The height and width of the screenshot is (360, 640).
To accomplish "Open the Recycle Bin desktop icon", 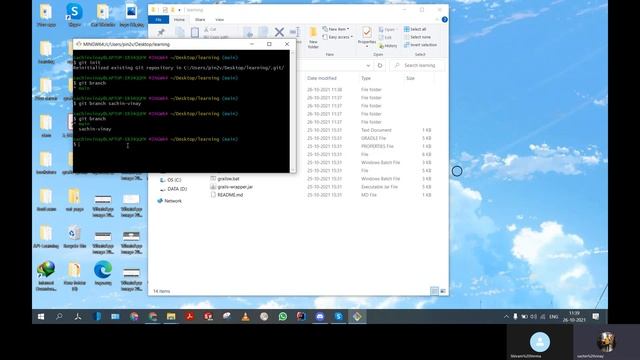I will tap(74, 237).
